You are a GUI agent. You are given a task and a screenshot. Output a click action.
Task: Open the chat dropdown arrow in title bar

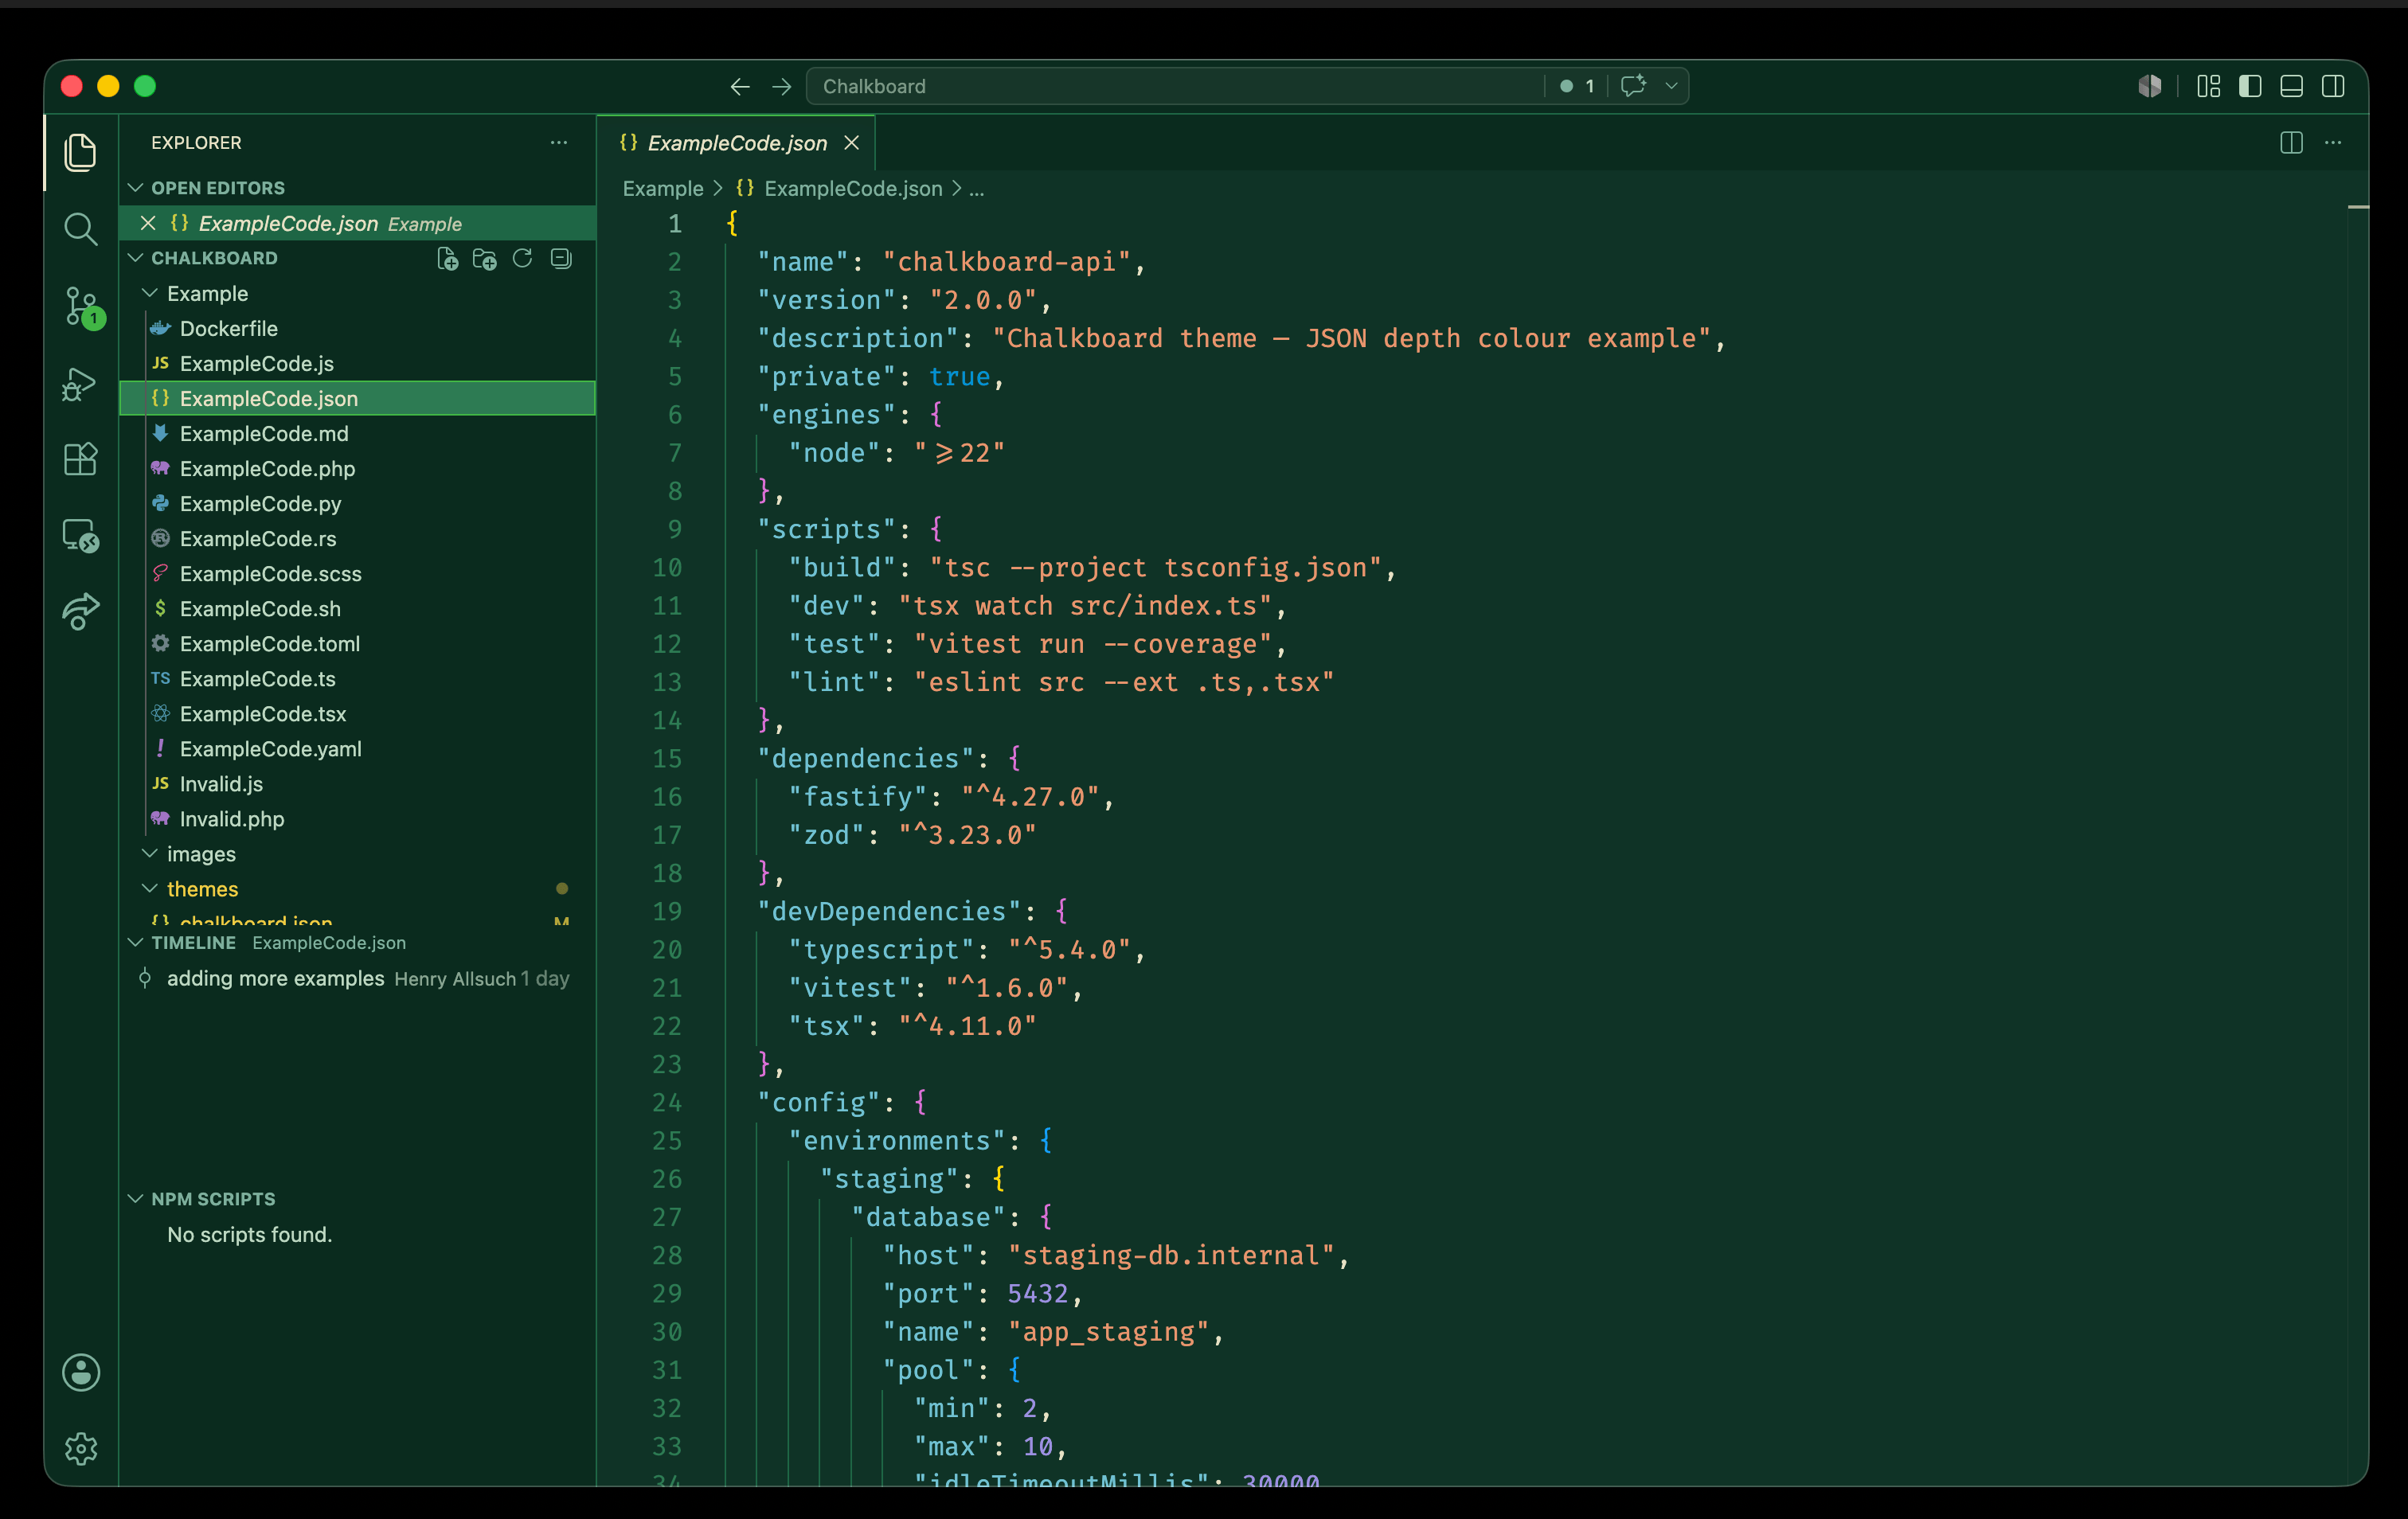1671,86
